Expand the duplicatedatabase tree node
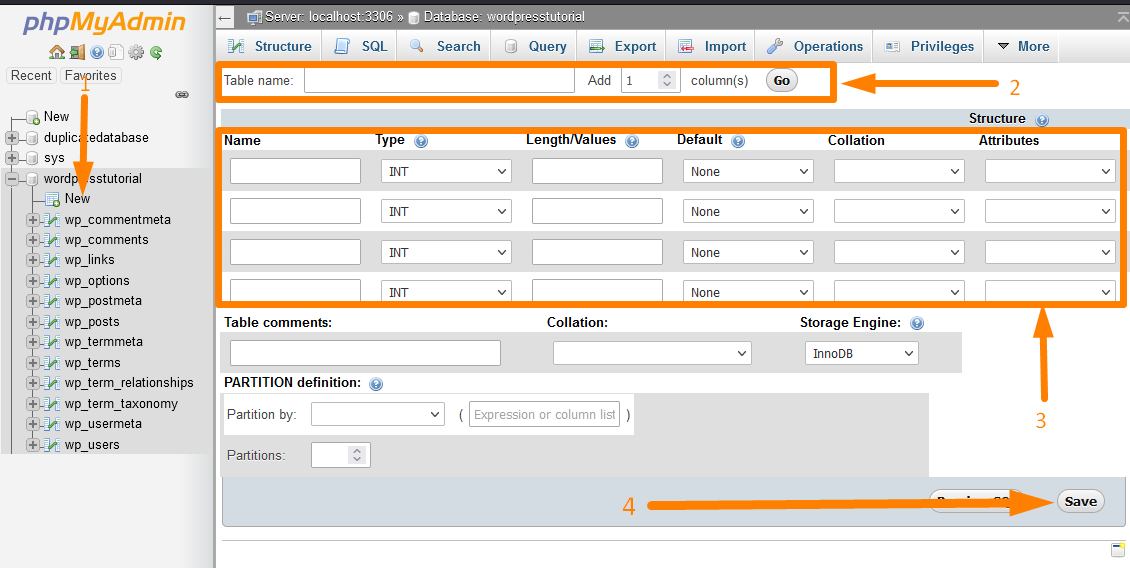The image size is (1130, 568). pyautogui.click(x=12, y=138)
